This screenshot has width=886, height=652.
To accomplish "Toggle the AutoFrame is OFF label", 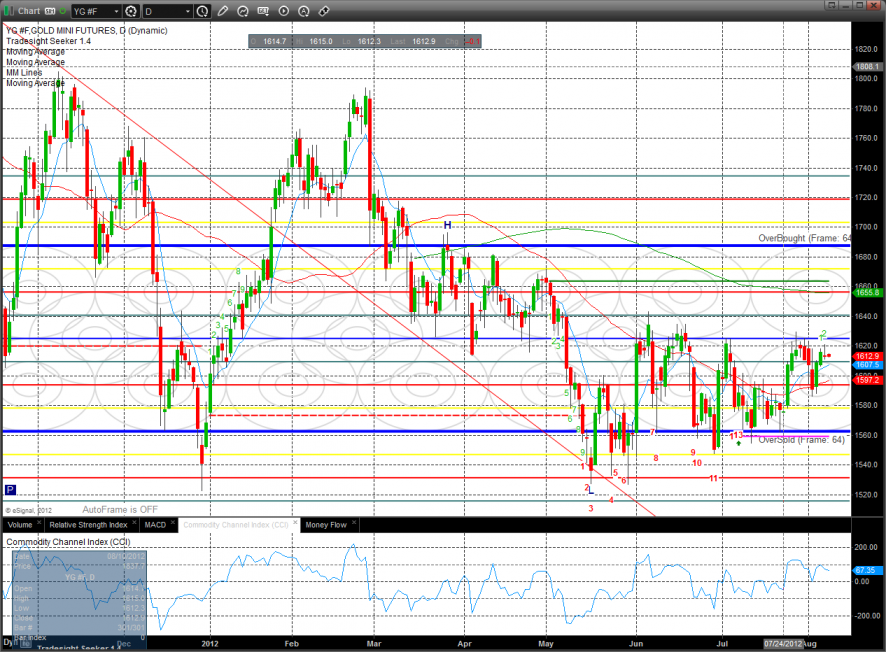I will tap(122, 509).
